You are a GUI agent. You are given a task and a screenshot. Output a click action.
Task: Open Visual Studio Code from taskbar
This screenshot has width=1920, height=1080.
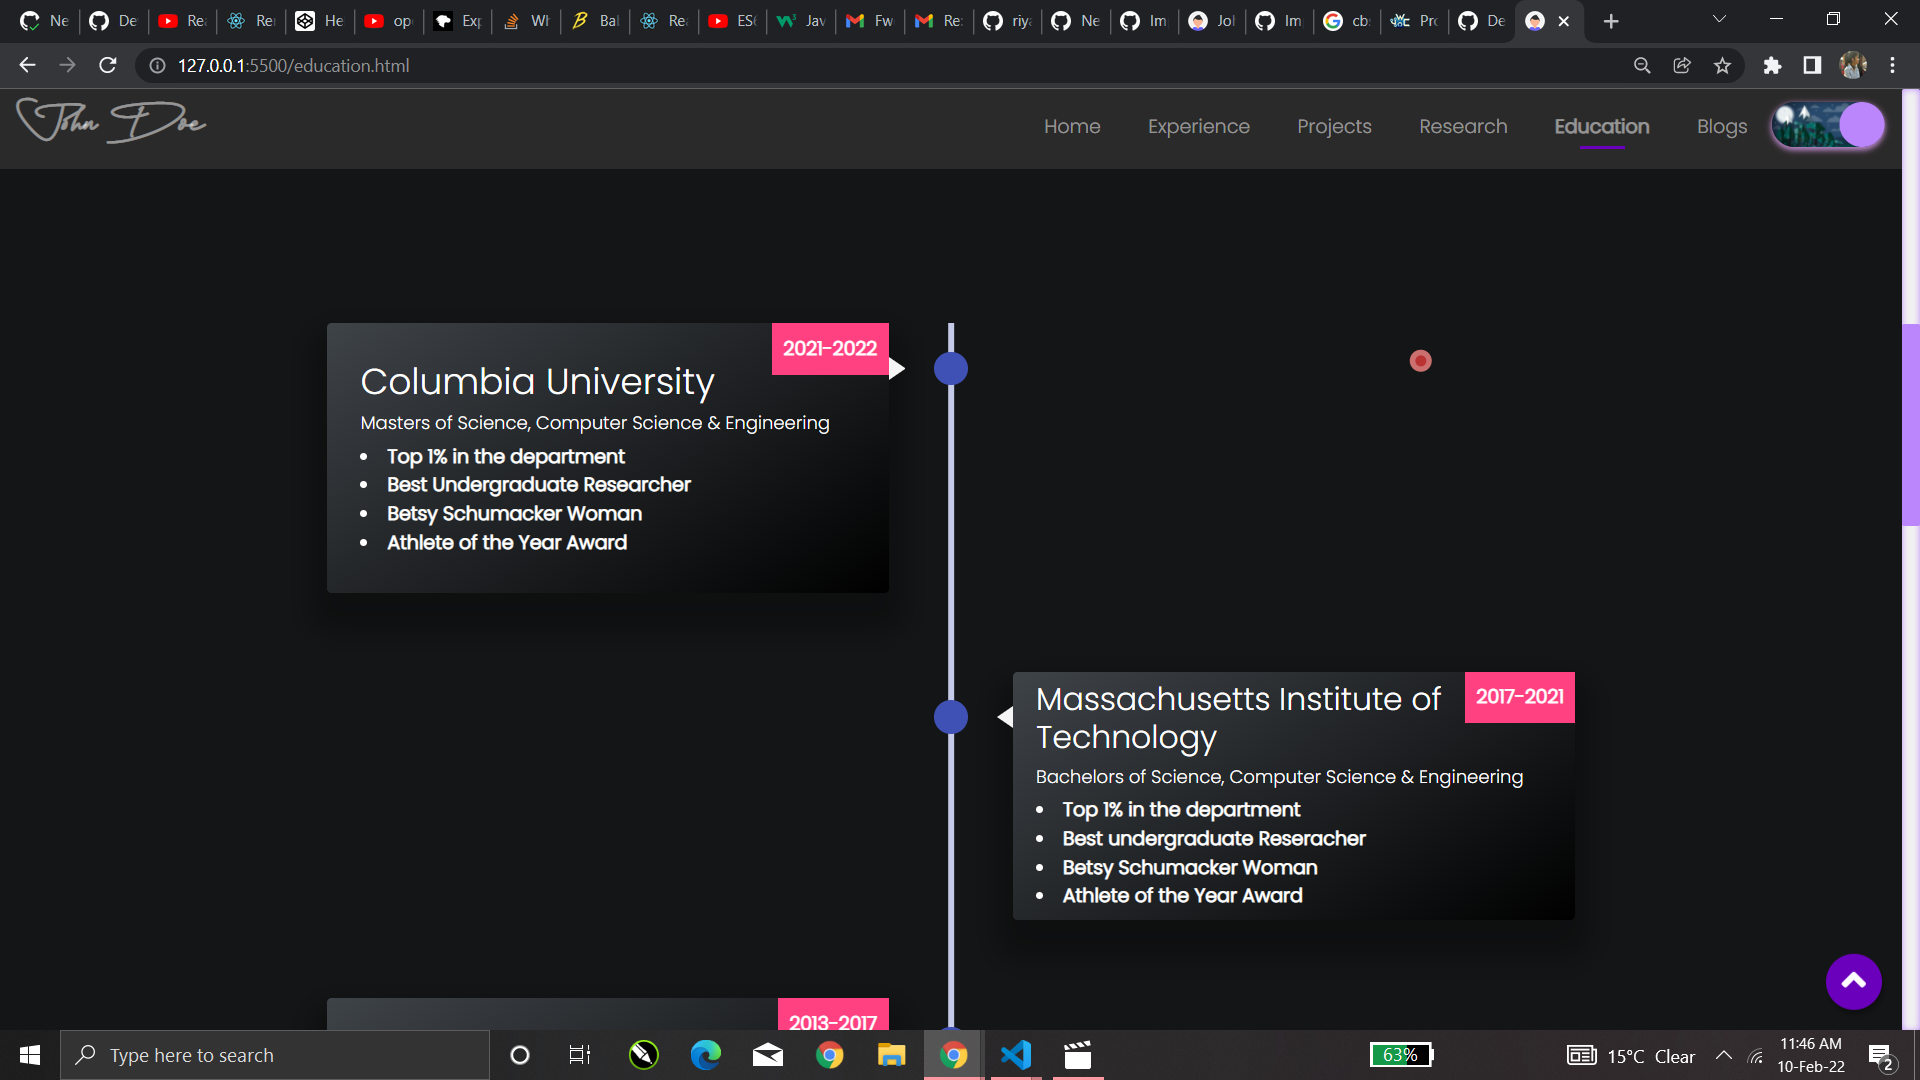pos(1016,1055)
